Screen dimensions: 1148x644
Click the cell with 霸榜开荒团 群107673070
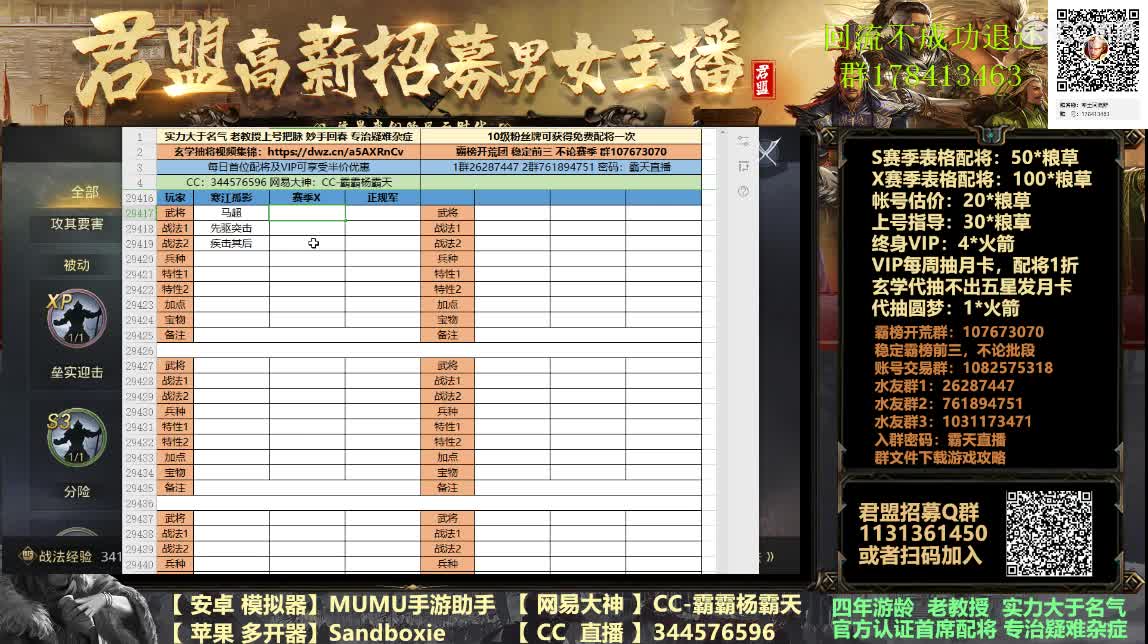561,151
